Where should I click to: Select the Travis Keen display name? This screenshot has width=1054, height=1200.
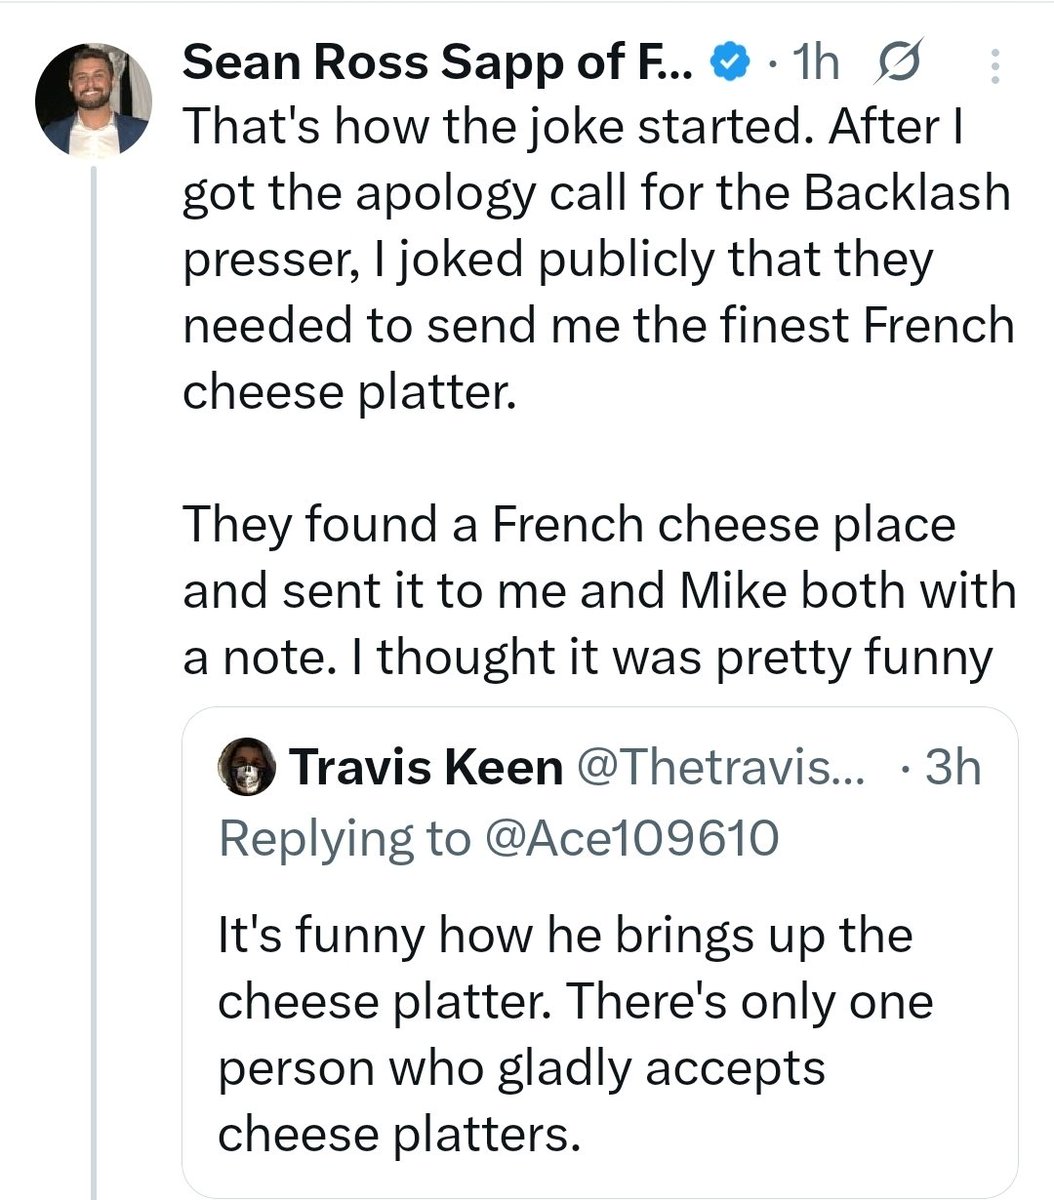425,768
